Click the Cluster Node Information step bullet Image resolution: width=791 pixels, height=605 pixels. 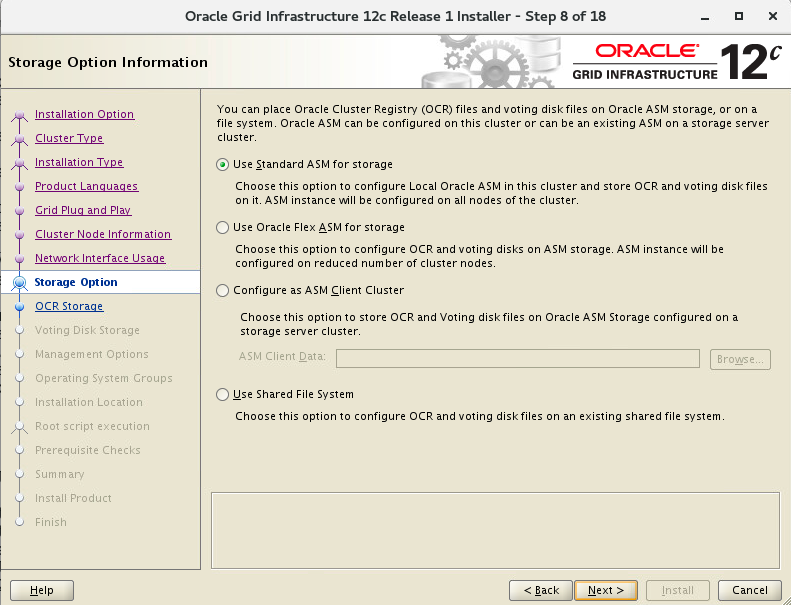(19, 235)
